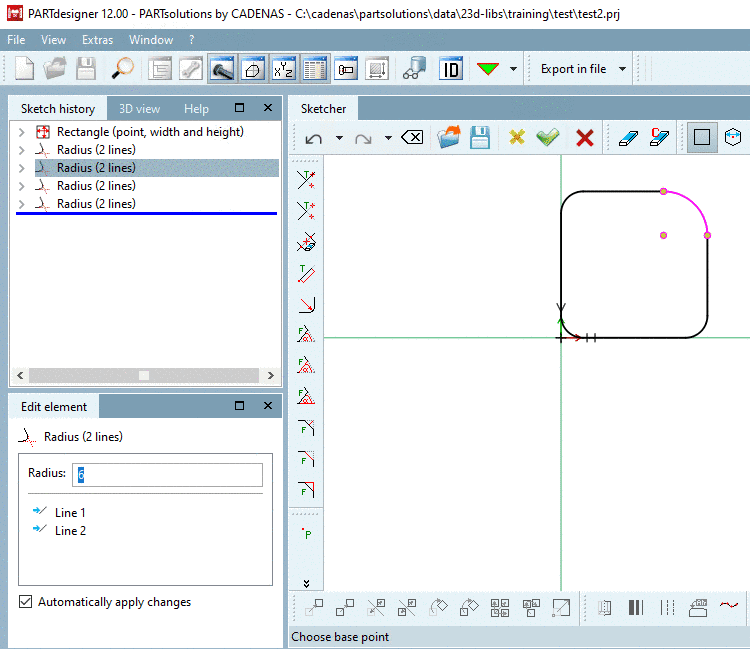Click the backspace delete-last icon
This screenshot has height=649, width=750.
411,138
